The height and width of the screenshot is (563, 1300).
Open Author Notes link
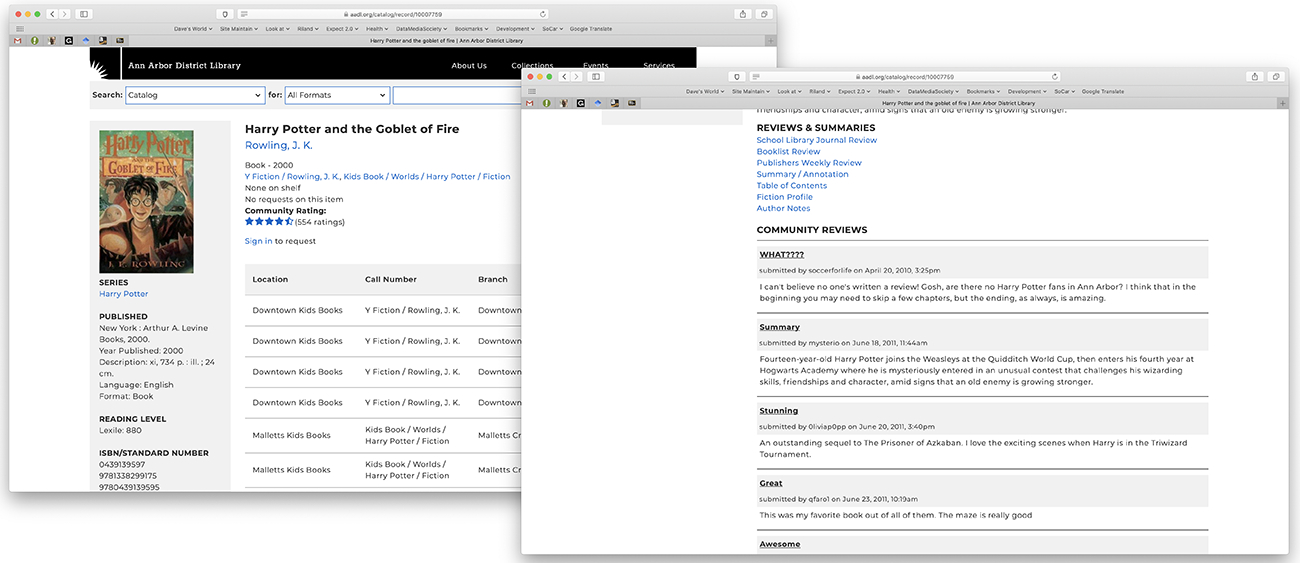(x=783, y=208)
